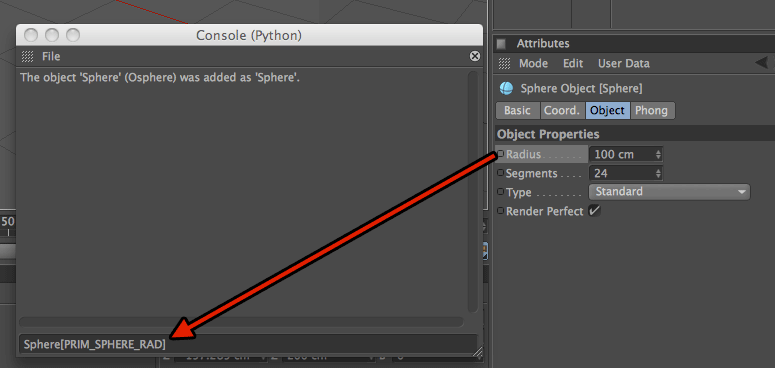Screen dimensions: 775x368
Task: Open the Mode menu in Attributes
Action: tap(533, 63)
